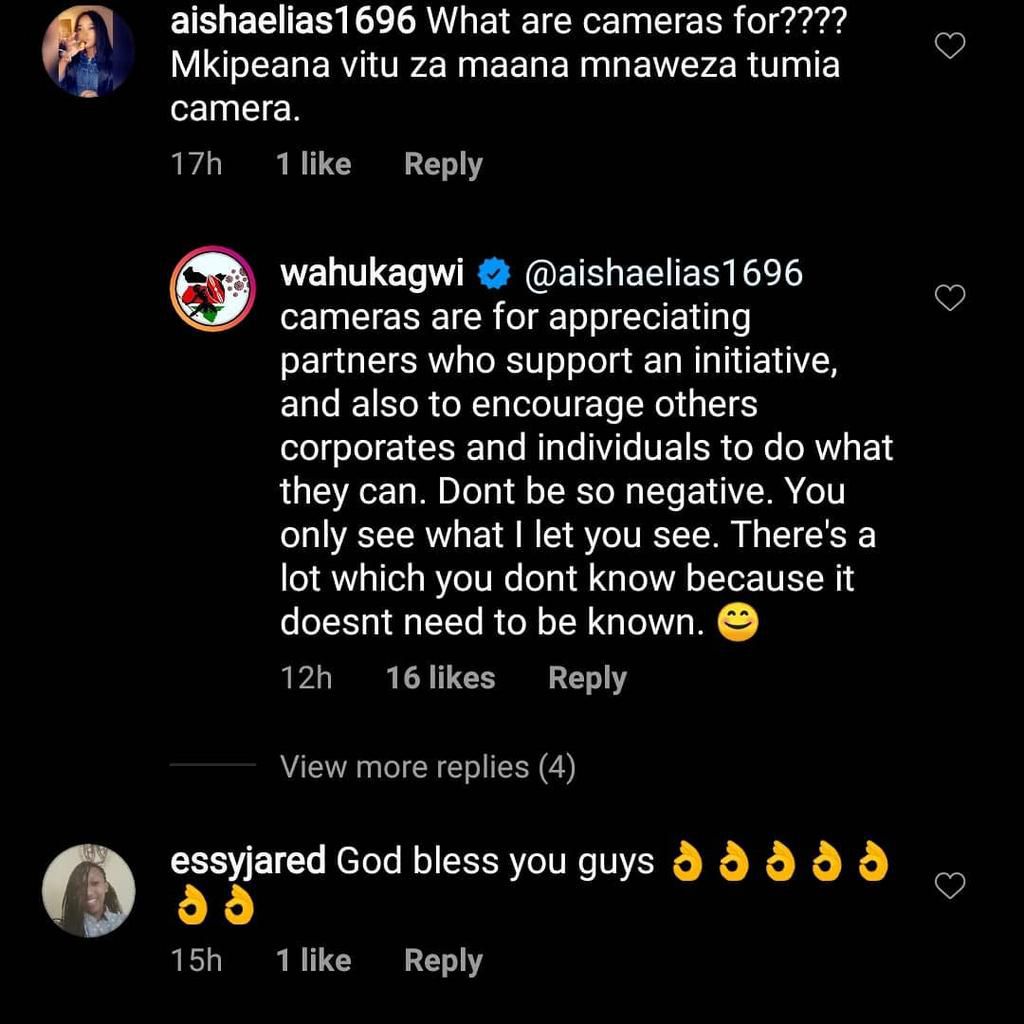The height and width of the screenshot is (1024, 1024).
Task: Reply to aishaelias1696's comment
Action: (443, 163)
